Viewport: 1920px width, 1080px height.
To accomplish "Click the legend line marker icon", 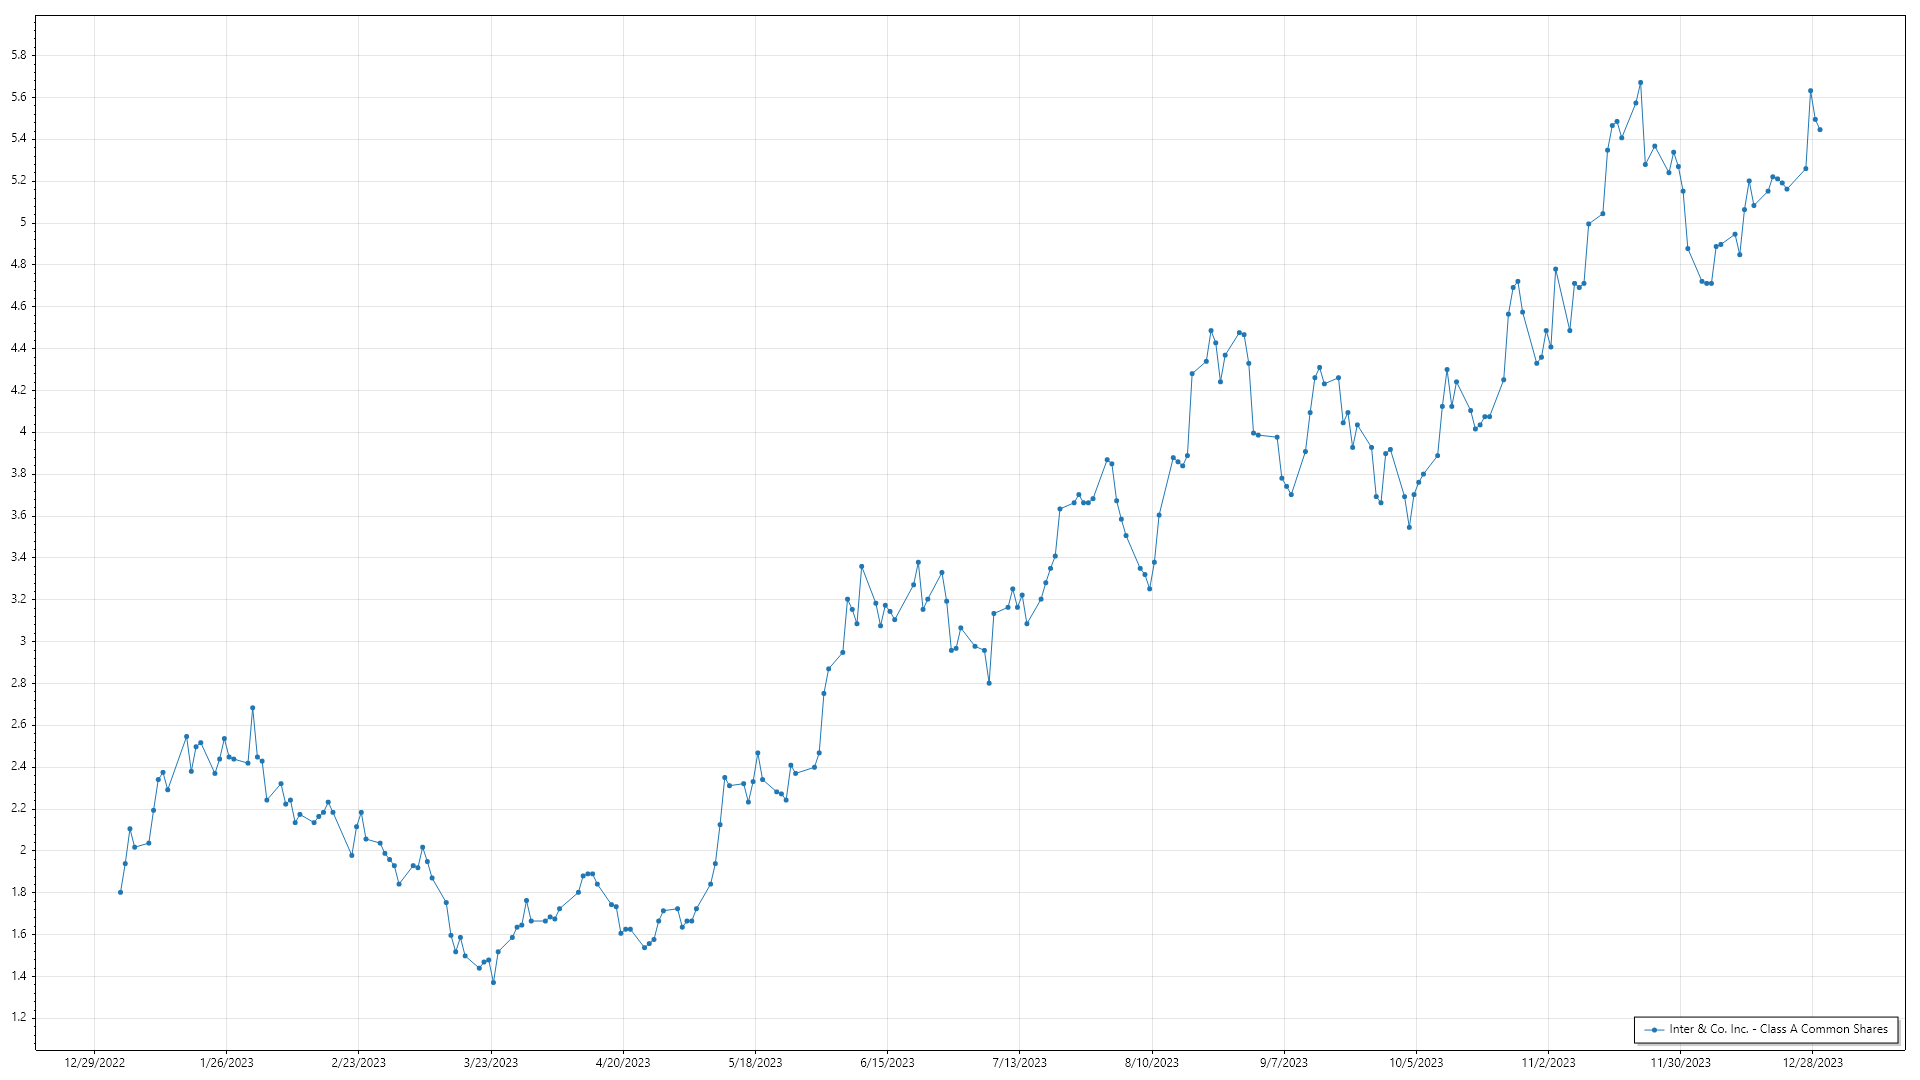I will 1654,1029.
